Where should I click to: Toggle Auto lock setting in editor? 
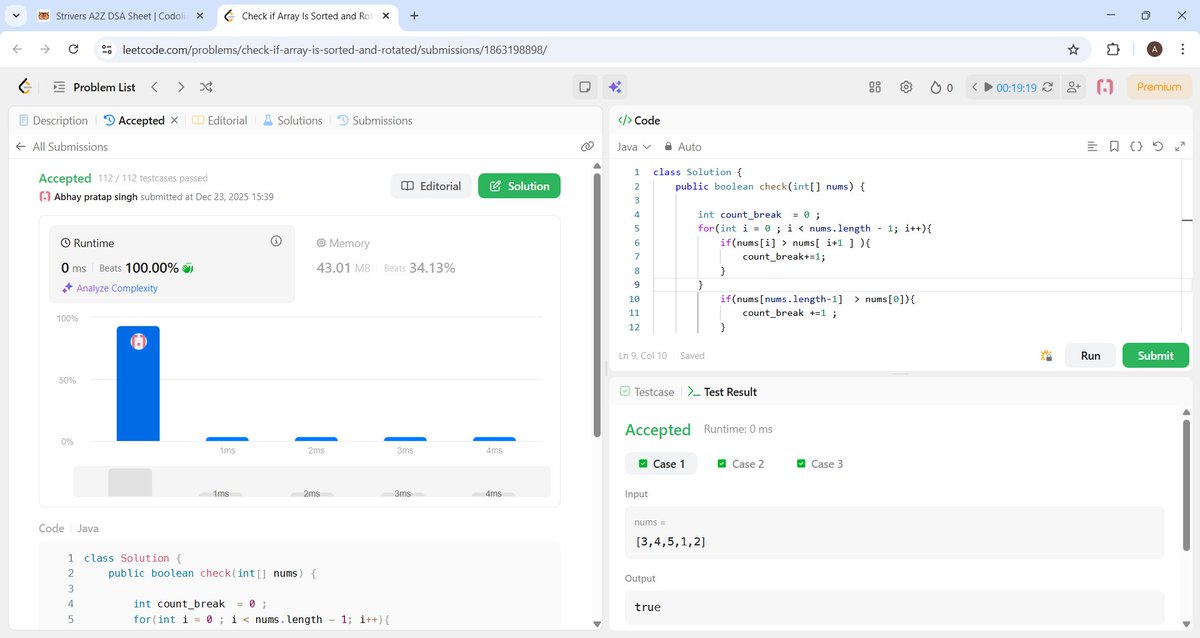683,146
